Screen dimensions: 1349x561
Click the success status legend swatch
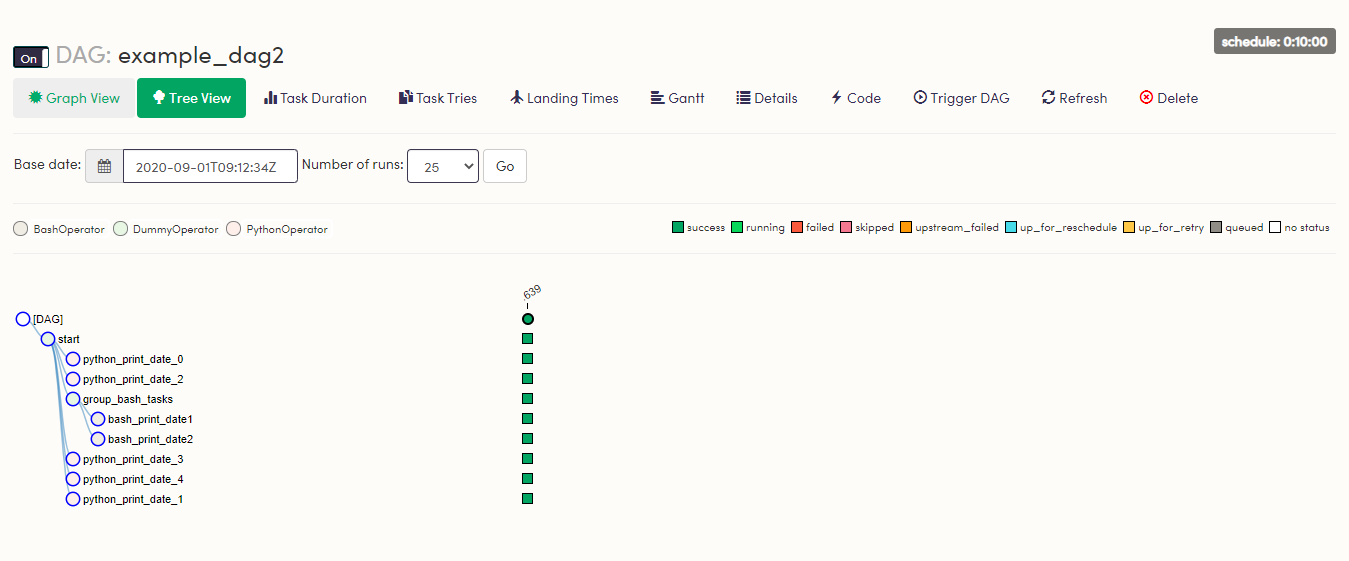[x=678, y=227]
